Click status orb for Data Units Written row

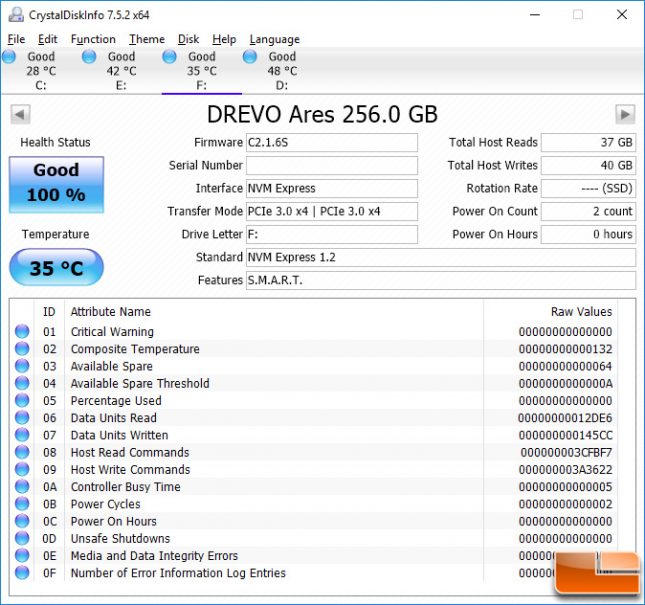click(22, 435)
